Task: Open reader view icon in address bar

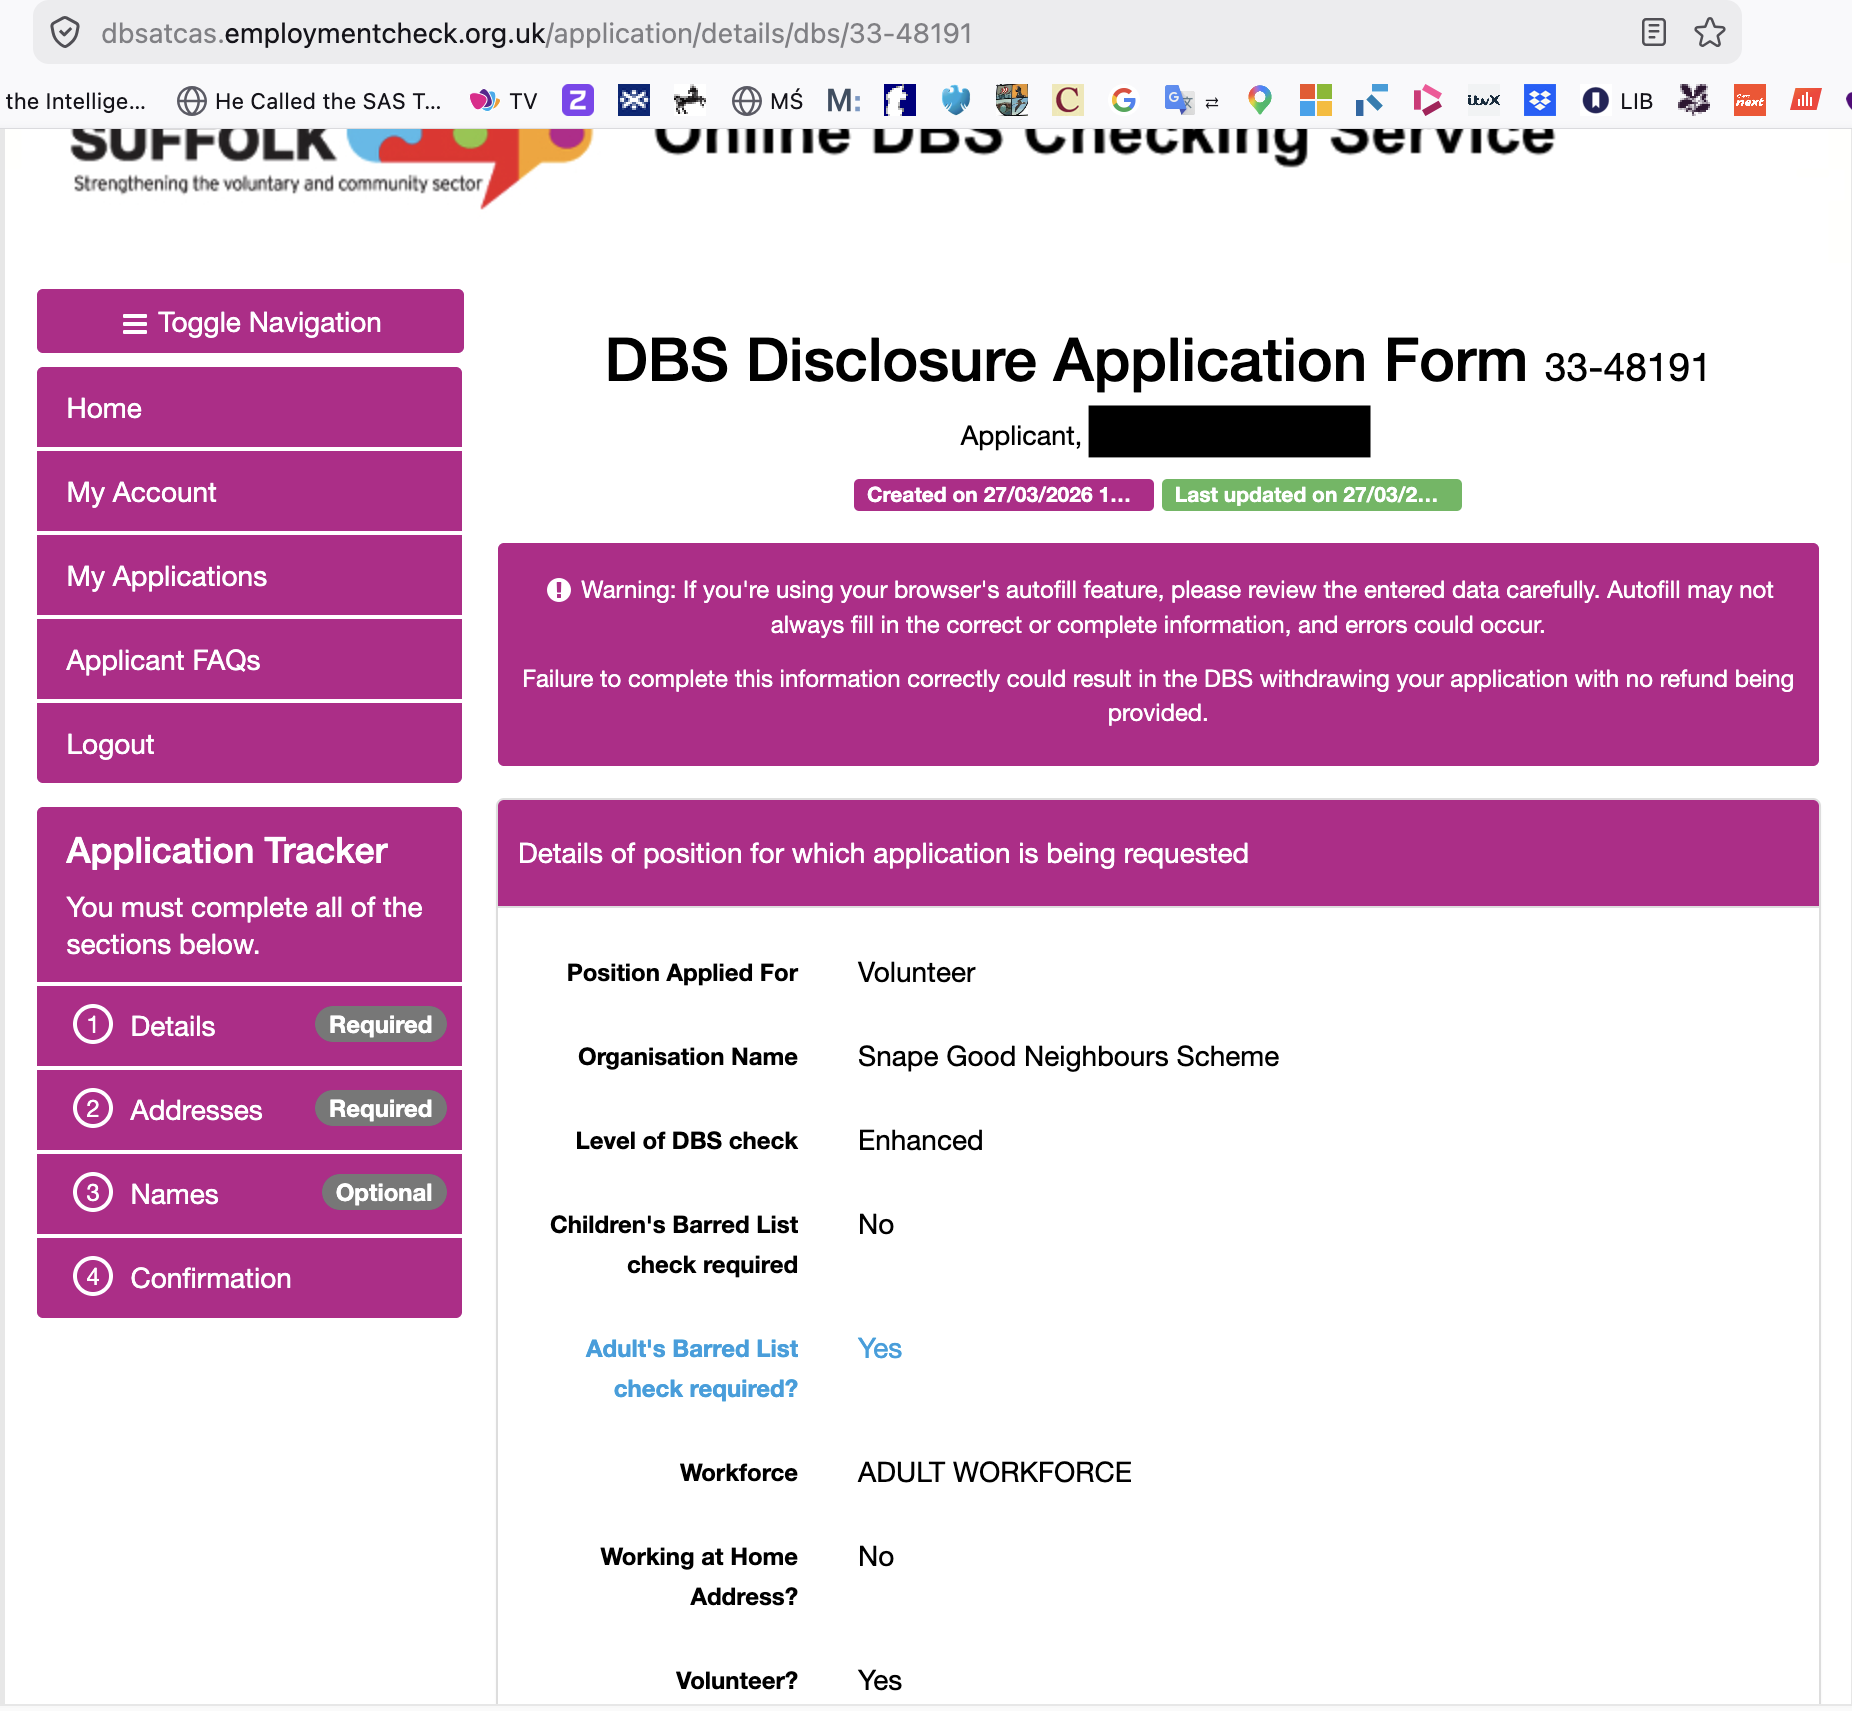Action: (x=1653, y=33)
